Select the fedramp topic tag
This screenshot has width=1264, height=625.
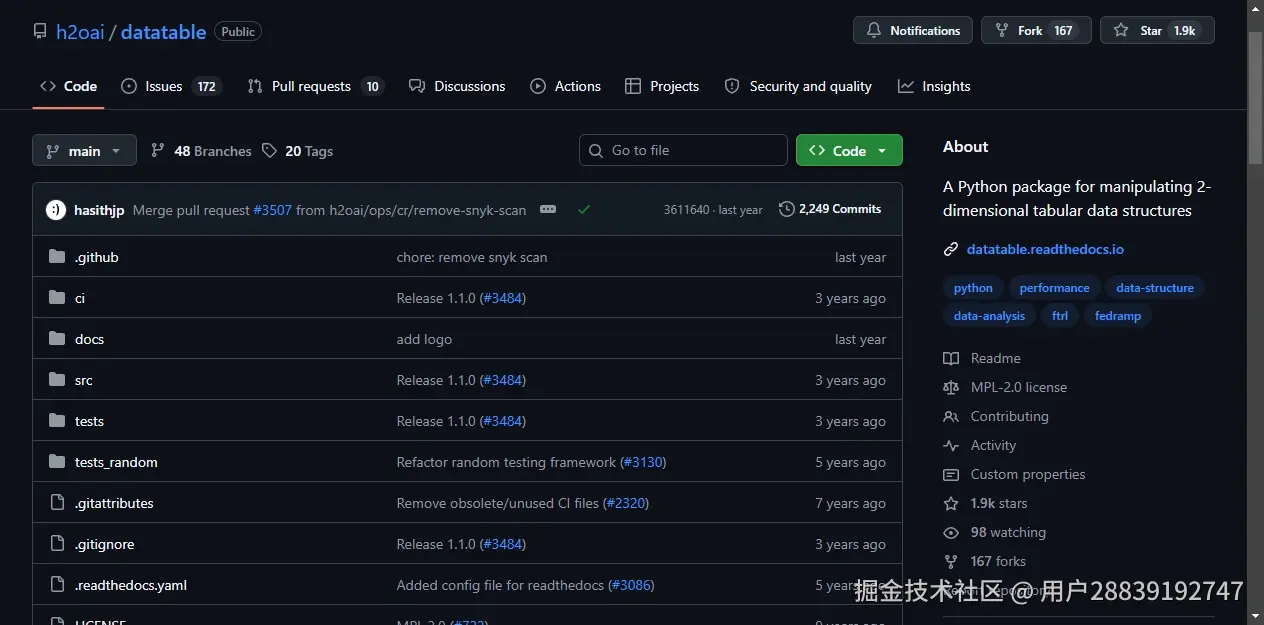(1118, 316)
